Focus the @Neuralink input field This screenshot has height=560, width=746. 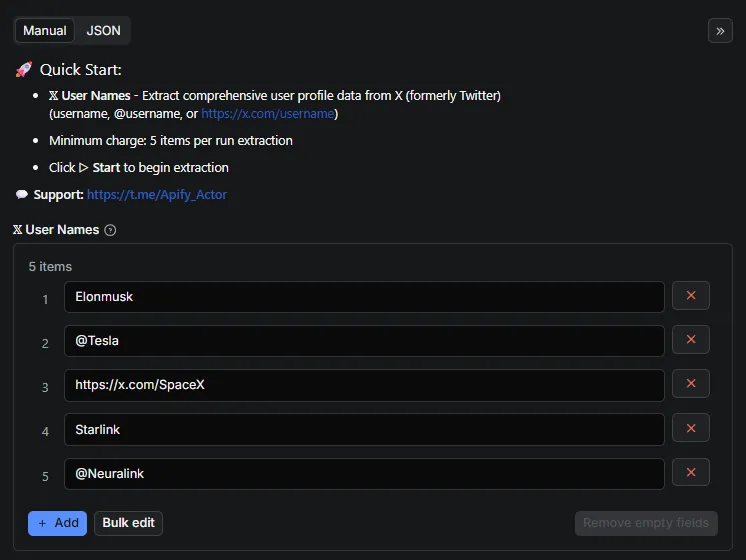point(364,474)
